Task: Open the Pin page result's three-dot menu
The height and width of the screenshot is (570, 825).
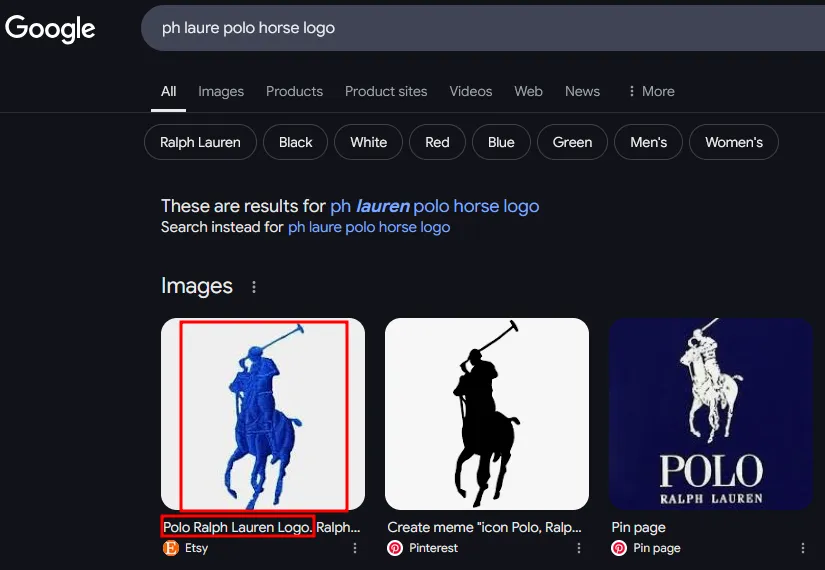Action: pyautogui.click(x=803, y=548)
